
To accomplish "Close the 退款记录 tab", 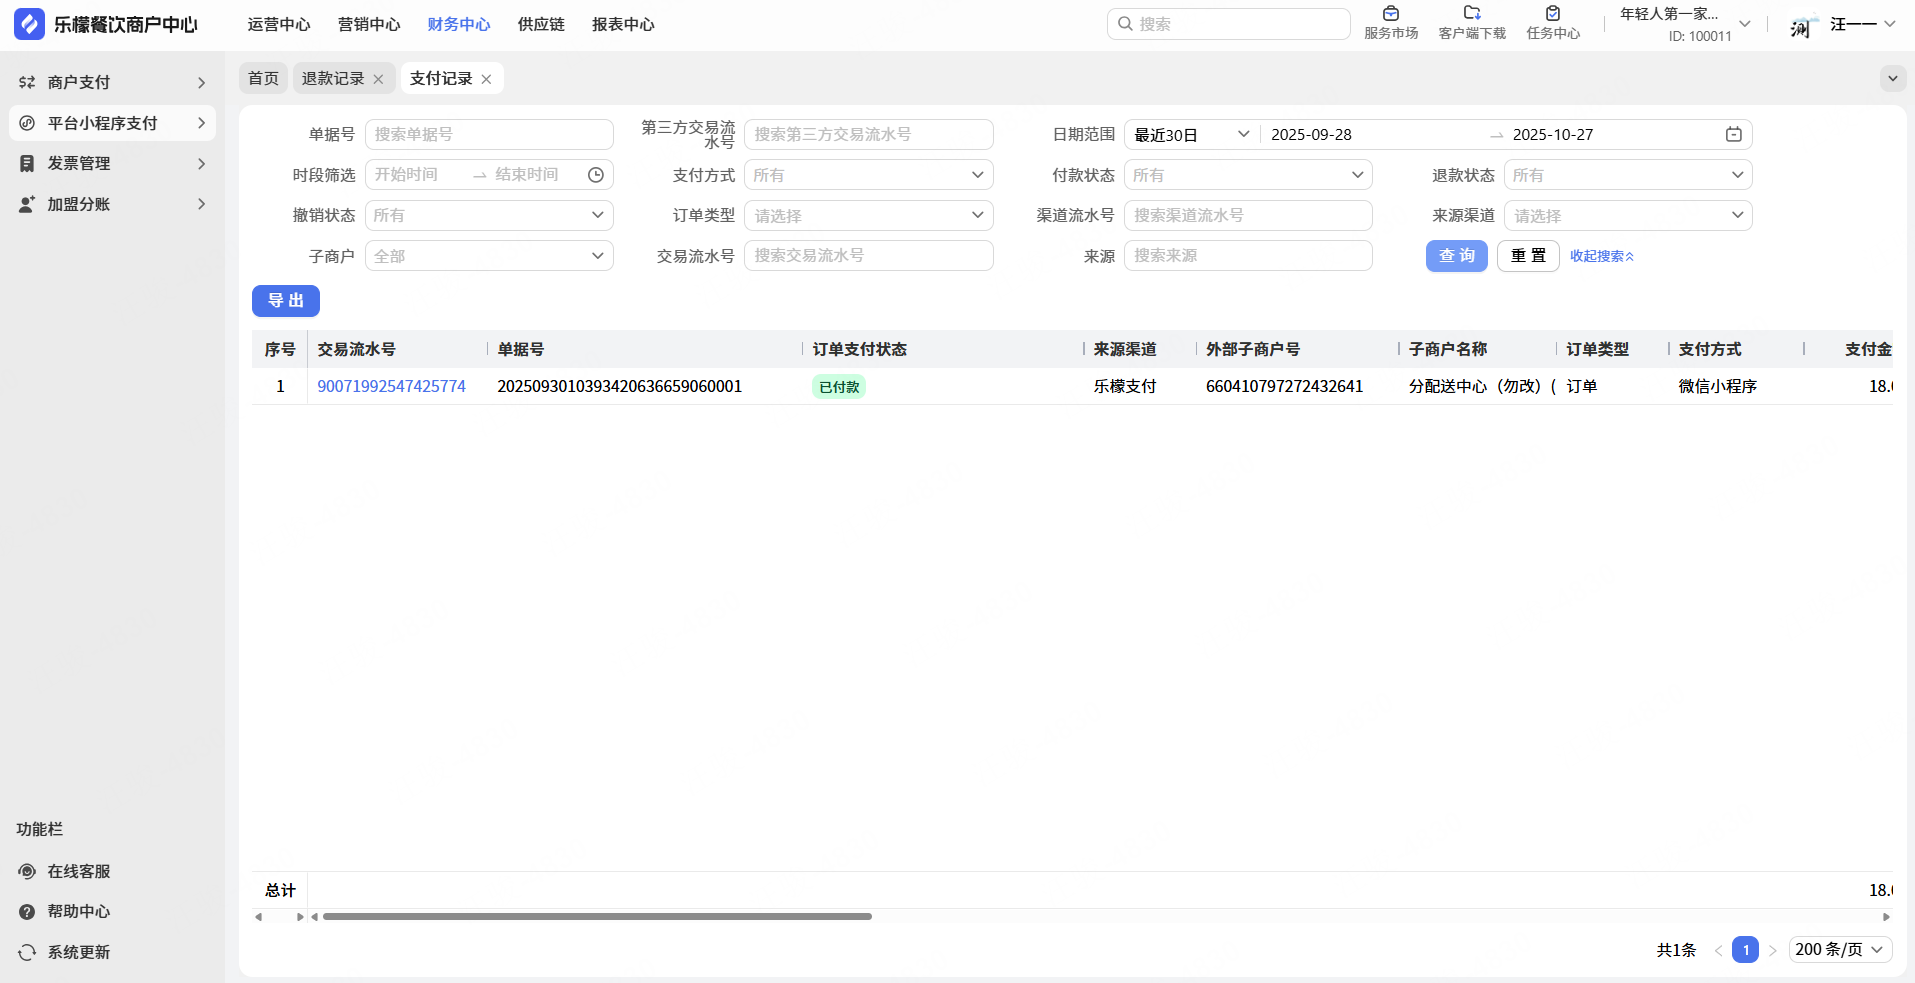I will pos(378,79).
